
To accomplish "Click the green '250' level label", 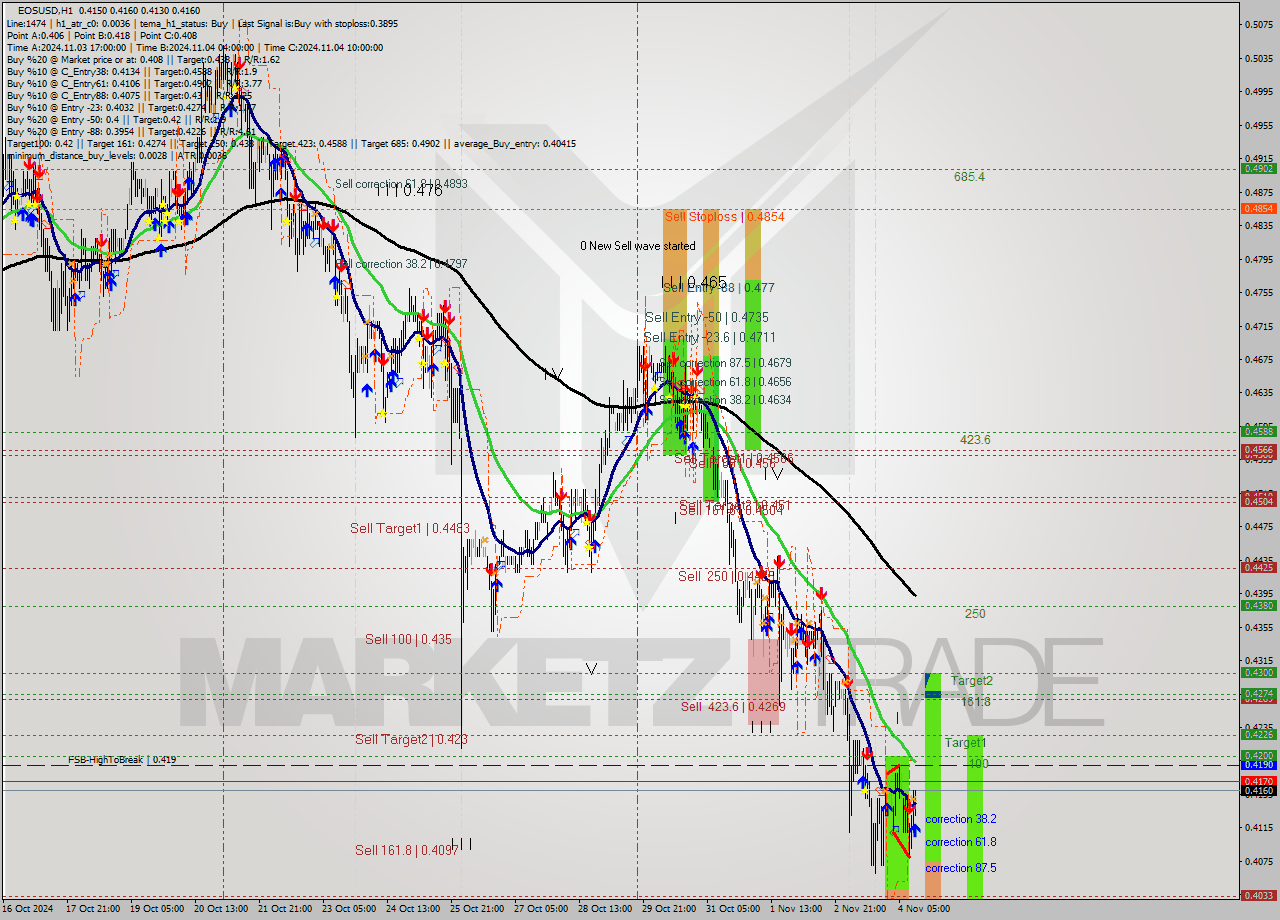I will [x=975, y=614].
